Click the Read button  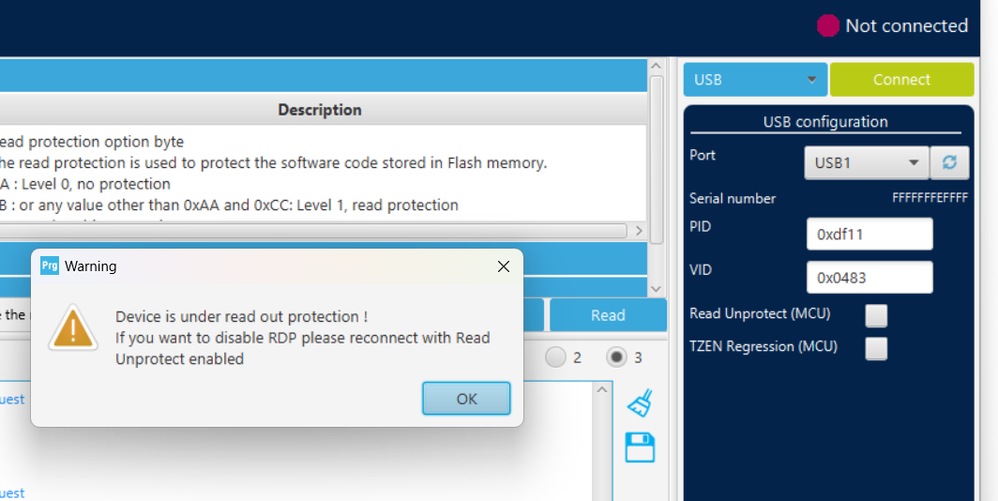[607, 315]
